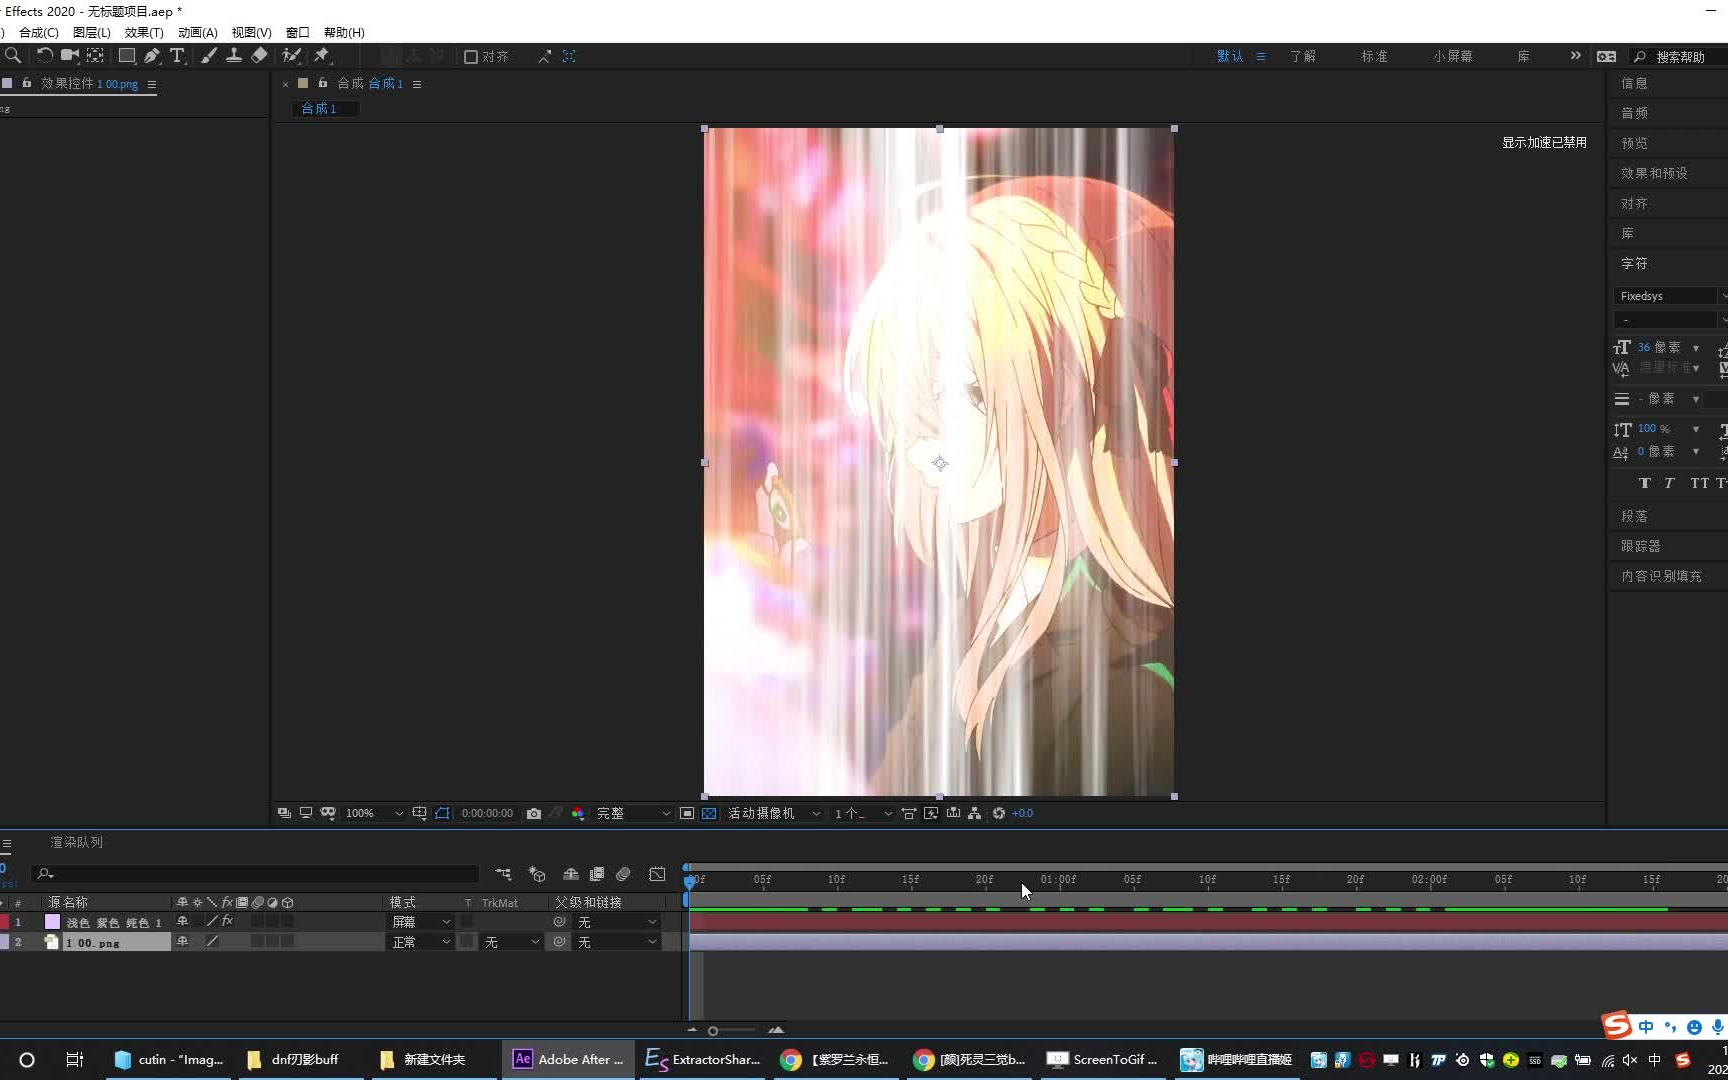
Task: Open the 帮助(H) menu
Action: (344, 32)
